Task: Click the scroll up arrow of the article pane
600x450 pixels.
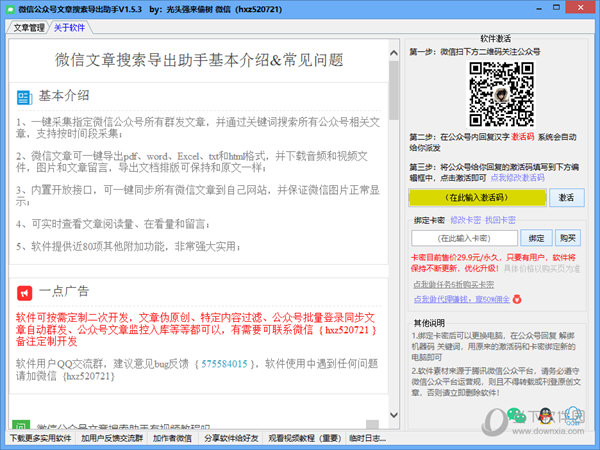Action: 394,53
